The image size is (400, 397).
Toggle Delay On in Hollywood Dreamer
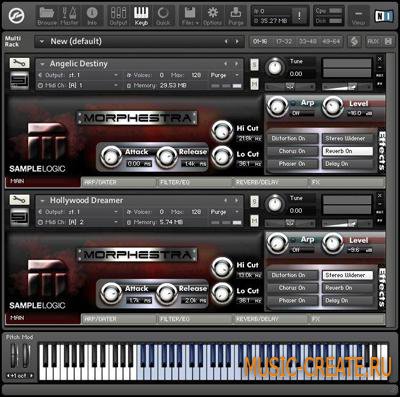tap(347, 300)
